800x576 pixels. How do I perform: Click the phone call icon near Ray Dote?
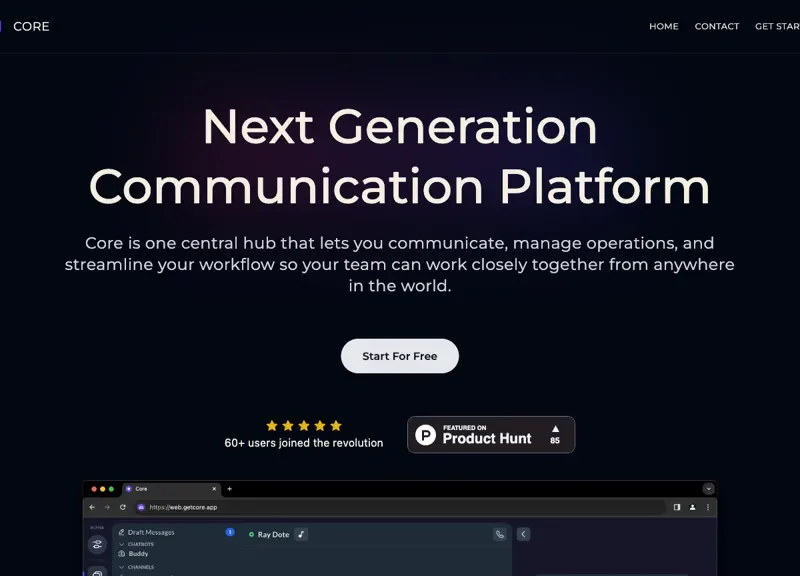[x=500, y=534]
